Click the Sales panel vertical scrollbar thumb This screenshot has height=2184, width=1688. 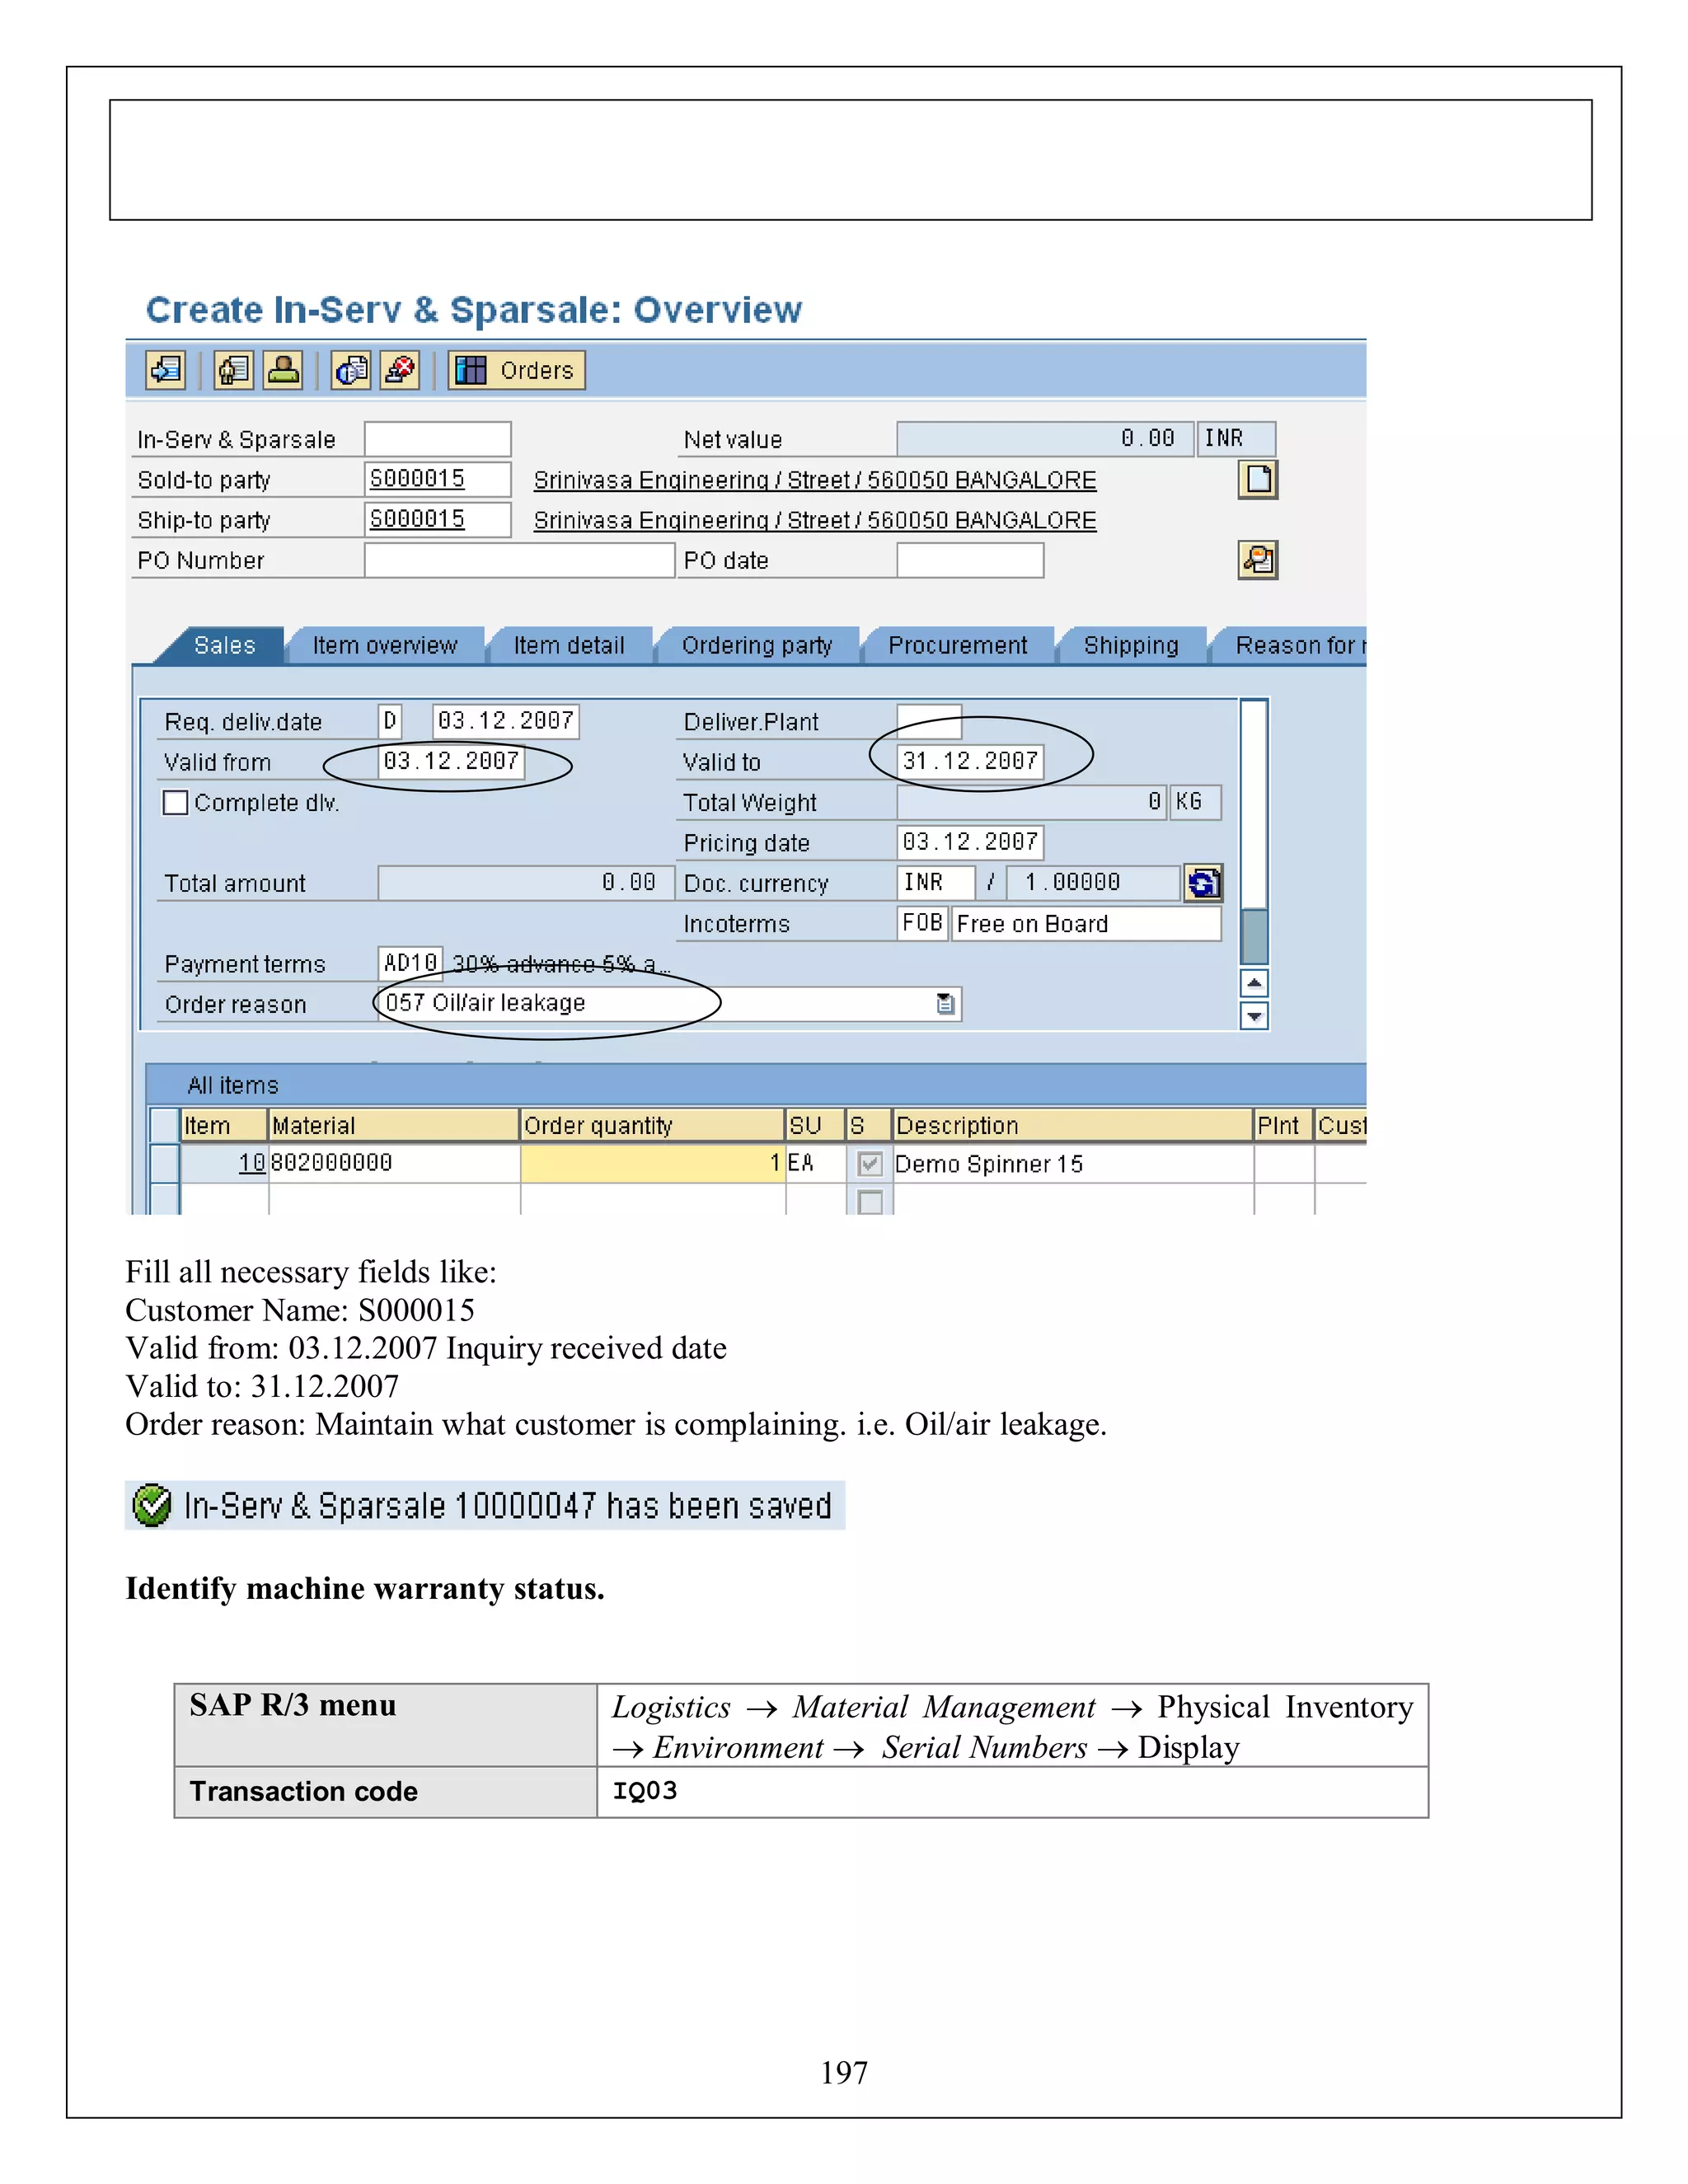click(1254, 936)
